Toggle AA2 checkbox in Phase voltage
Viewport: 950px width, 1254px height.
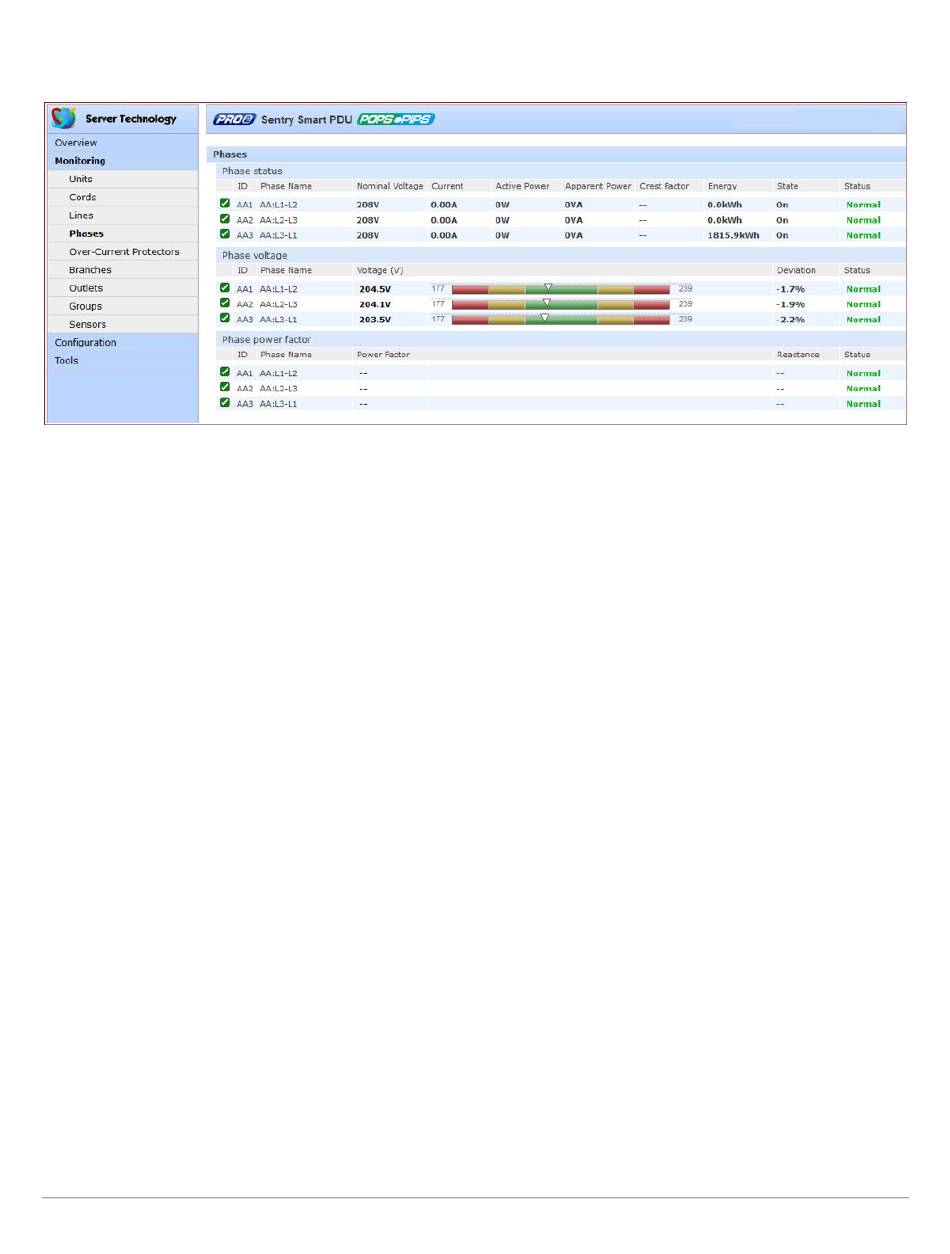click(x=225, y=302)
